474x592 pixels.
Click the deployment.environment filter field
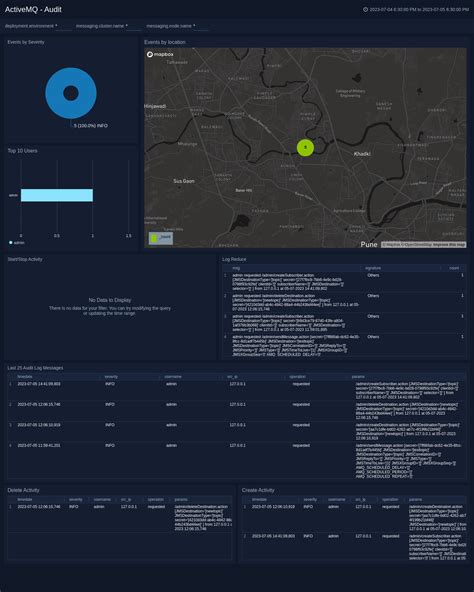(x=38, y=26)
